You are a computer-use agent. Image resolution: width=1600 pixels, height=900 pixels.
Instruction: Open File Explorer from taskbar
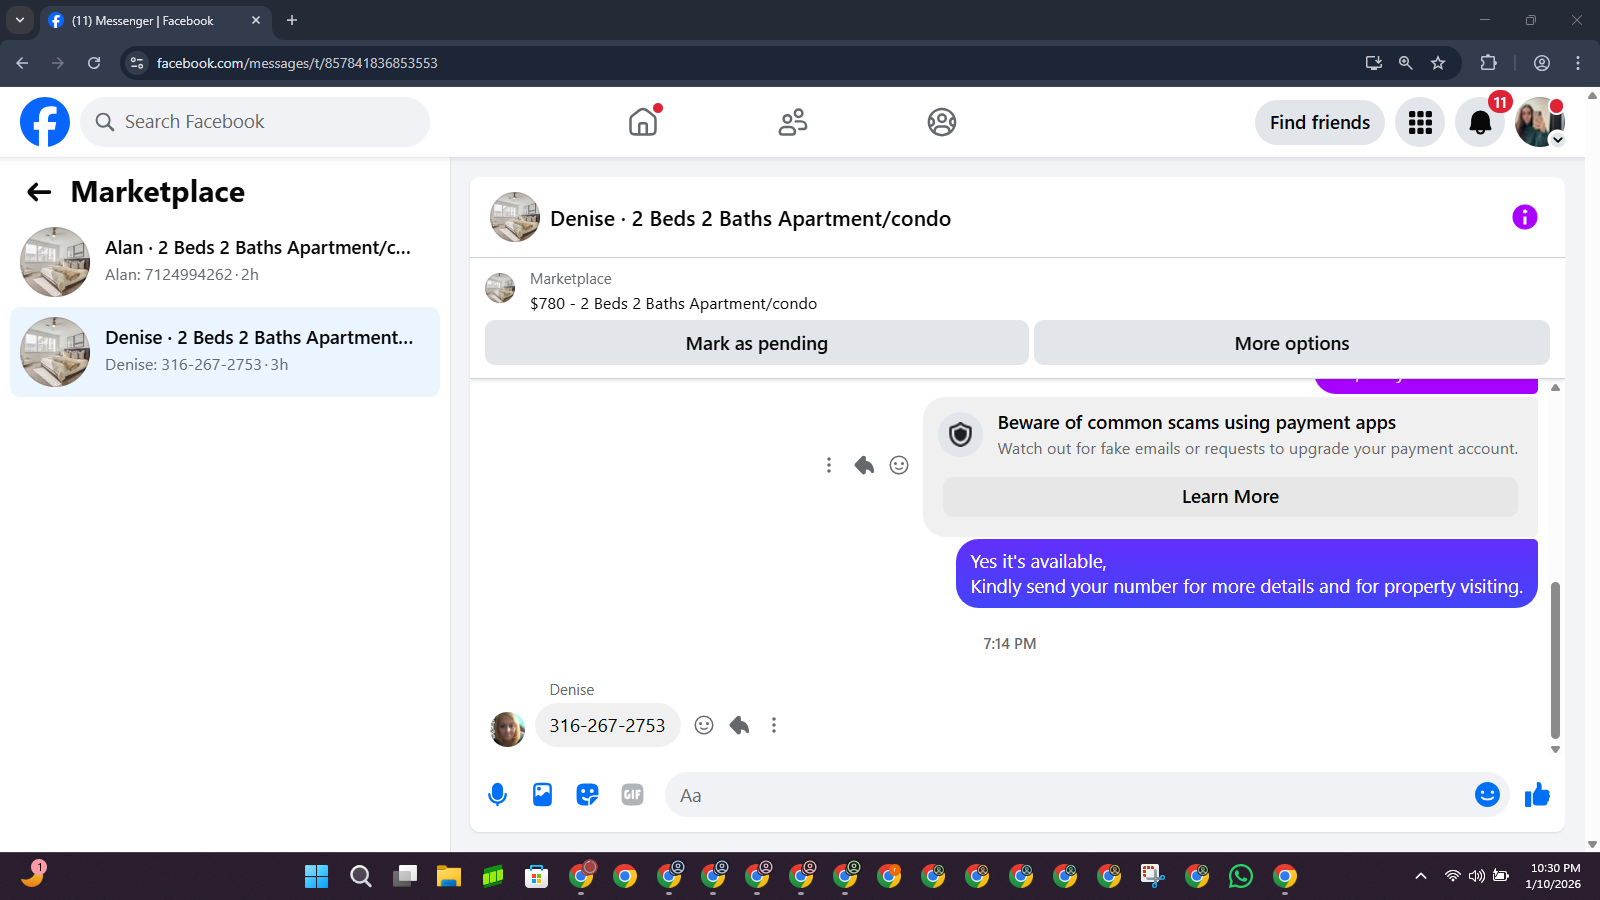point(449,877)
